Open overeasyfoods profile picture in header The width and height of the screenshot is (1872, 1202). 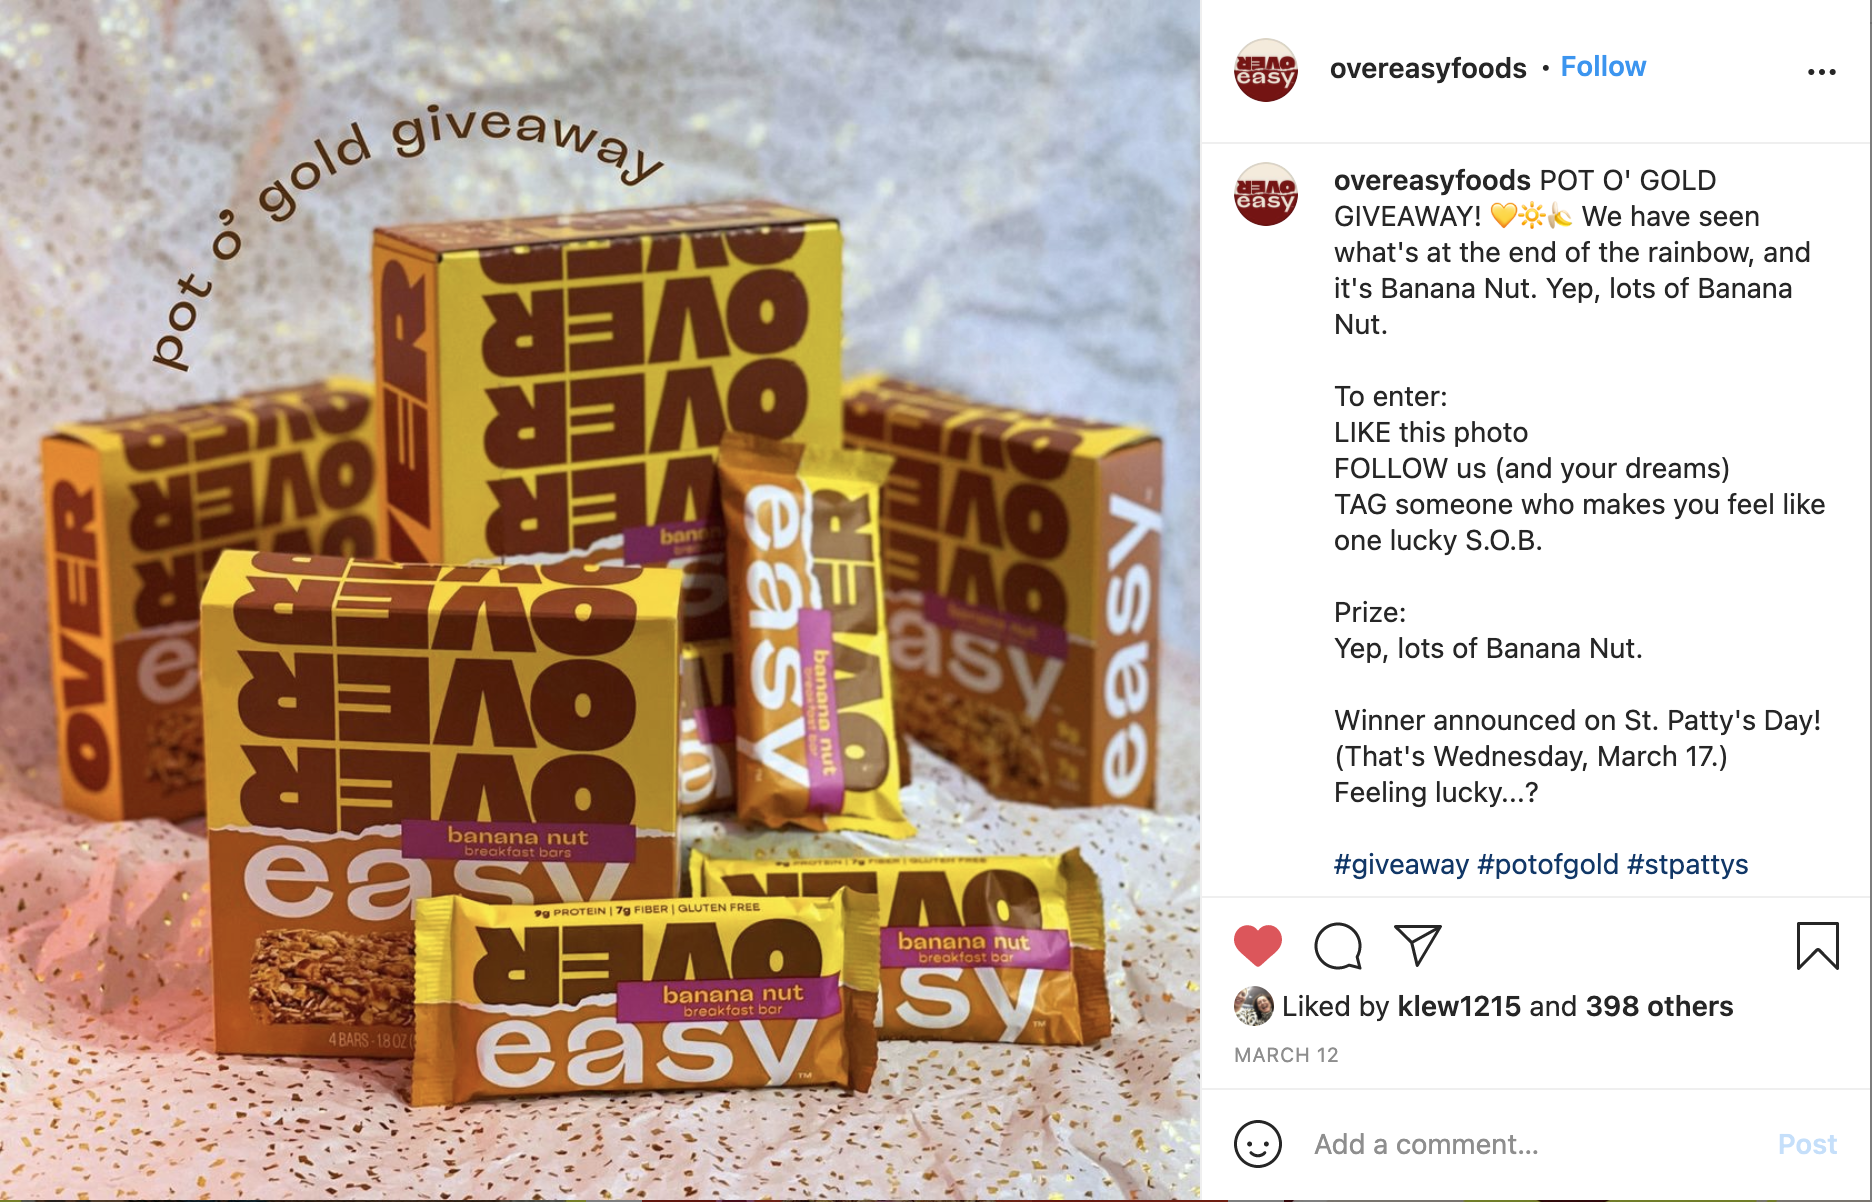[1266, 70]
